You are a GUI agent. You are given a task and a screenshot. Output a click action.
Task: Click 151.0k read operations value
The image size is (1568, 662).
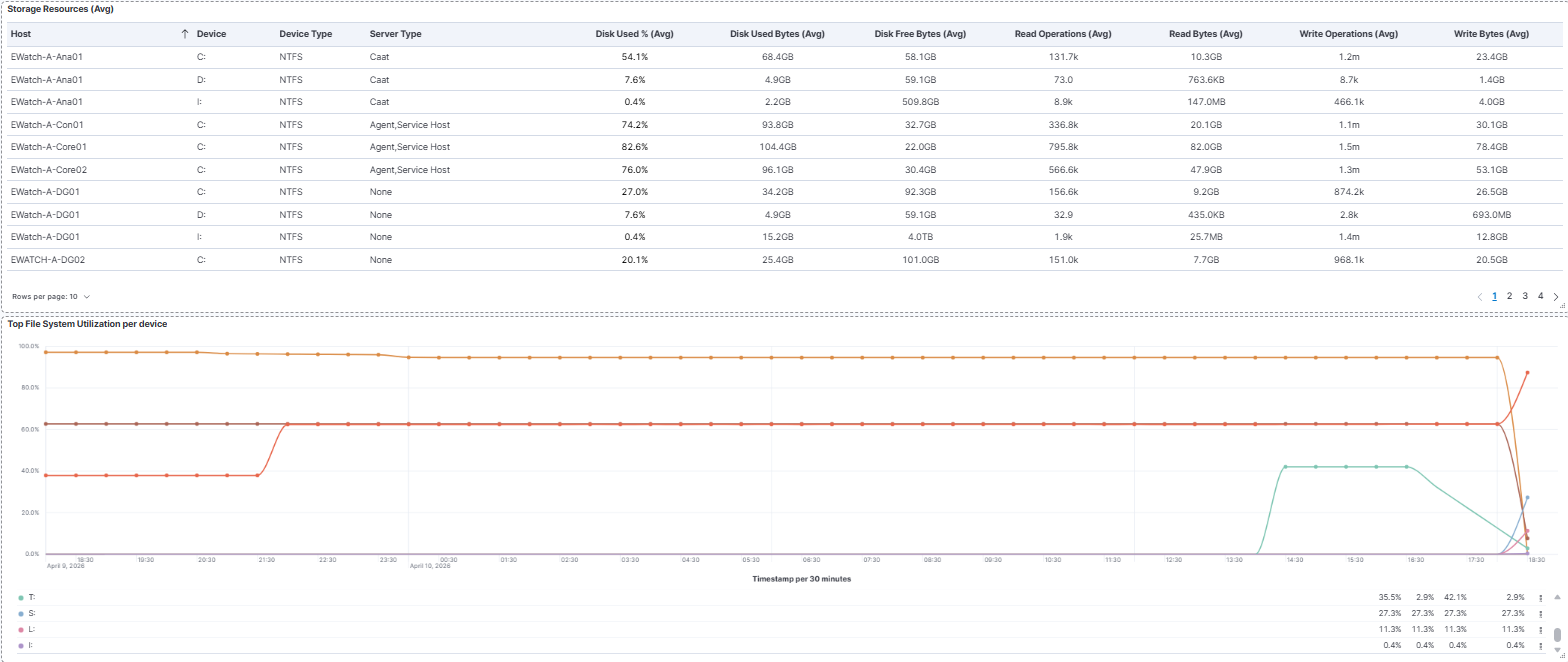click(1063, 260)
